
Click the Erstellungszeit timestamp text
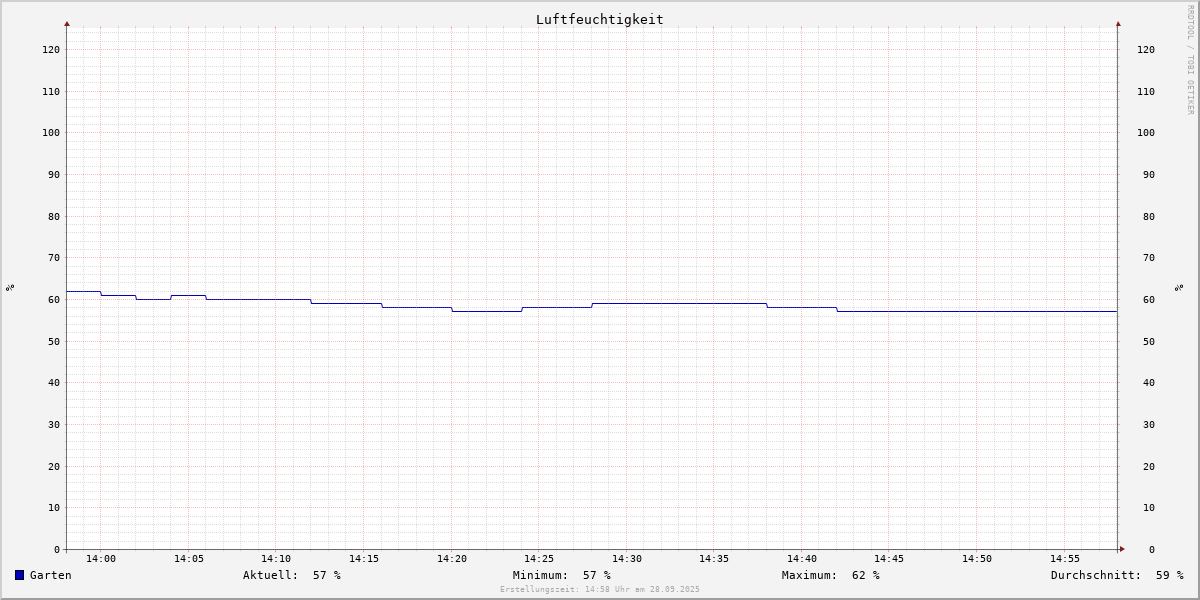tap(600, 589)
